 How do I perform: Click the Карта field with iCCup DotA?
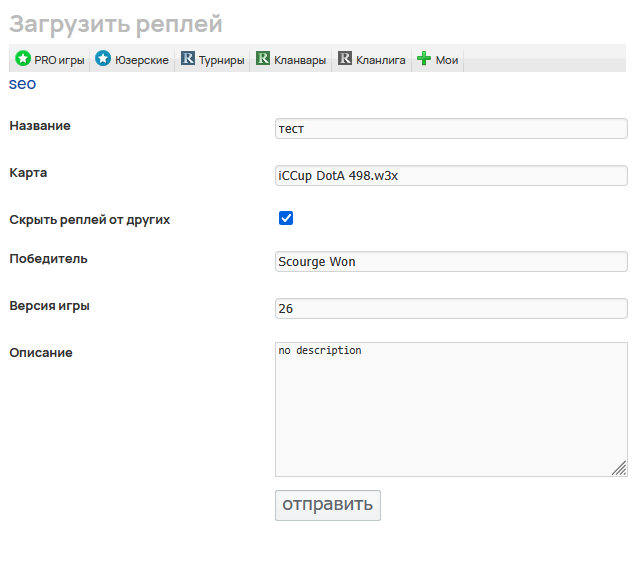[x=451, y=175]
